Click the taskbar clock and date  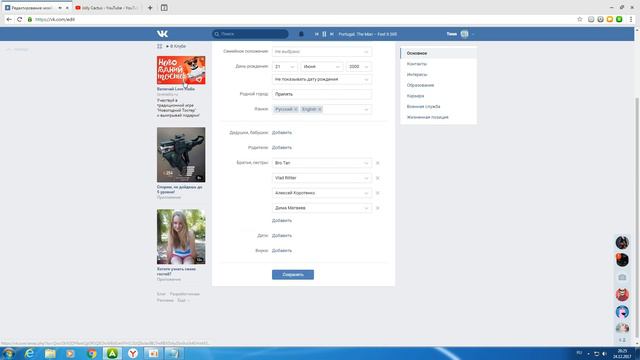point(622,353)
